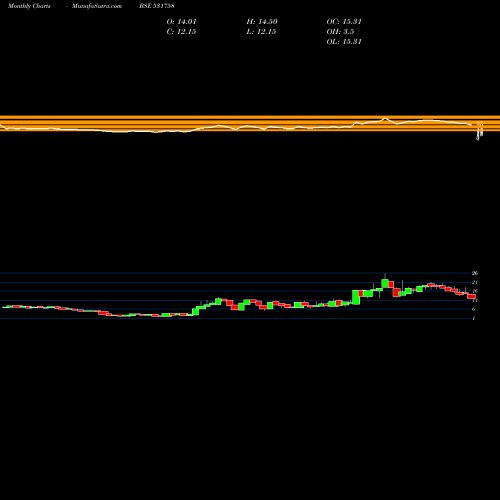Click the price axis label "11"

click(475, 300)
